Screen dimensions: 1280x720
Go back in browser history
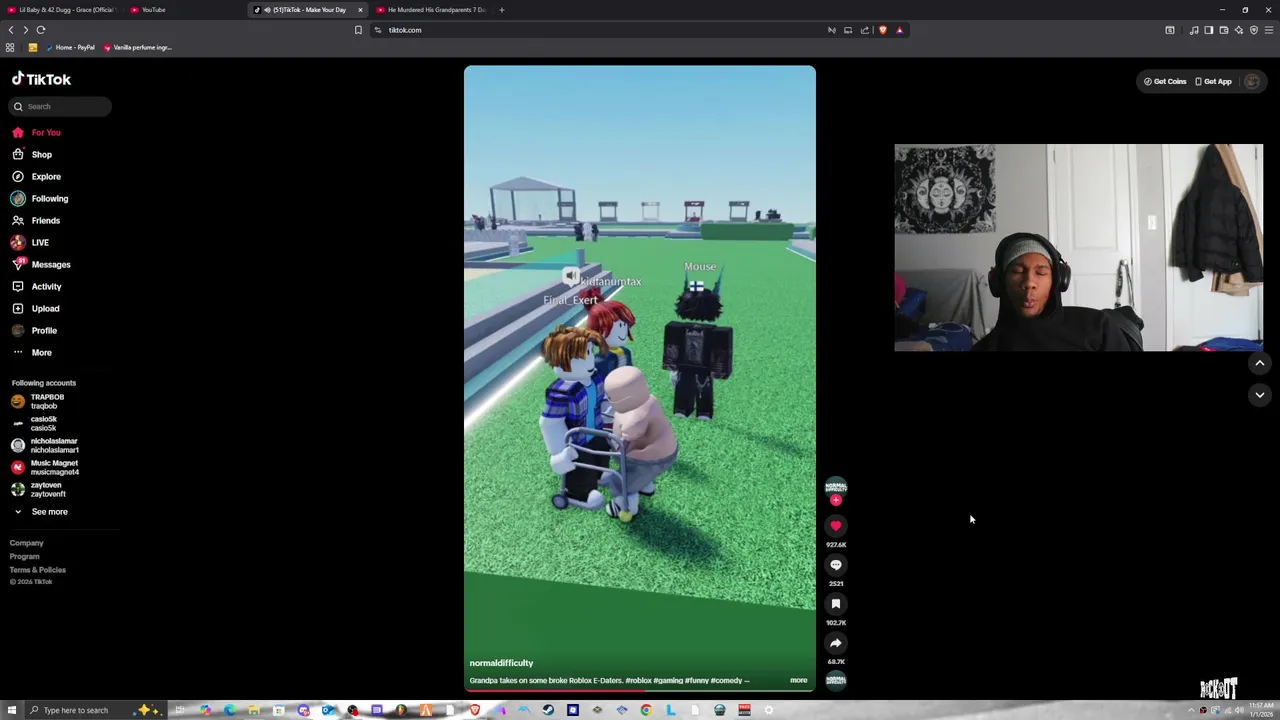click(11, 30)
